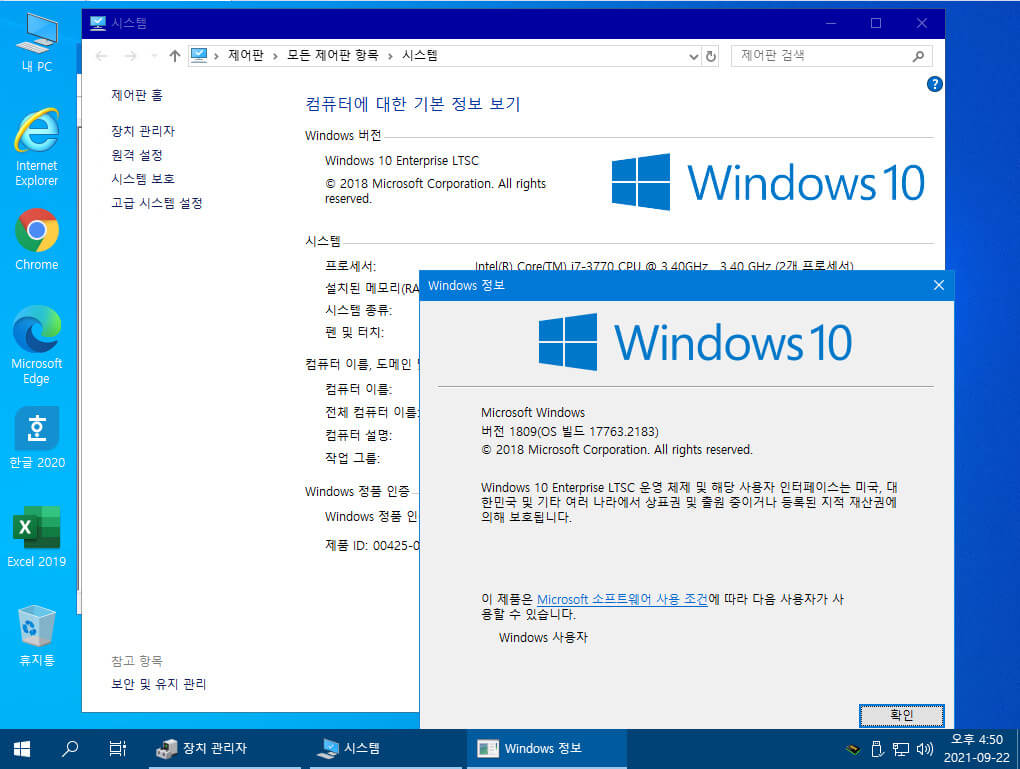Screen dimensions: 1020x769
Task: Minimize the 시스템 window
Action: coord(831,23)
